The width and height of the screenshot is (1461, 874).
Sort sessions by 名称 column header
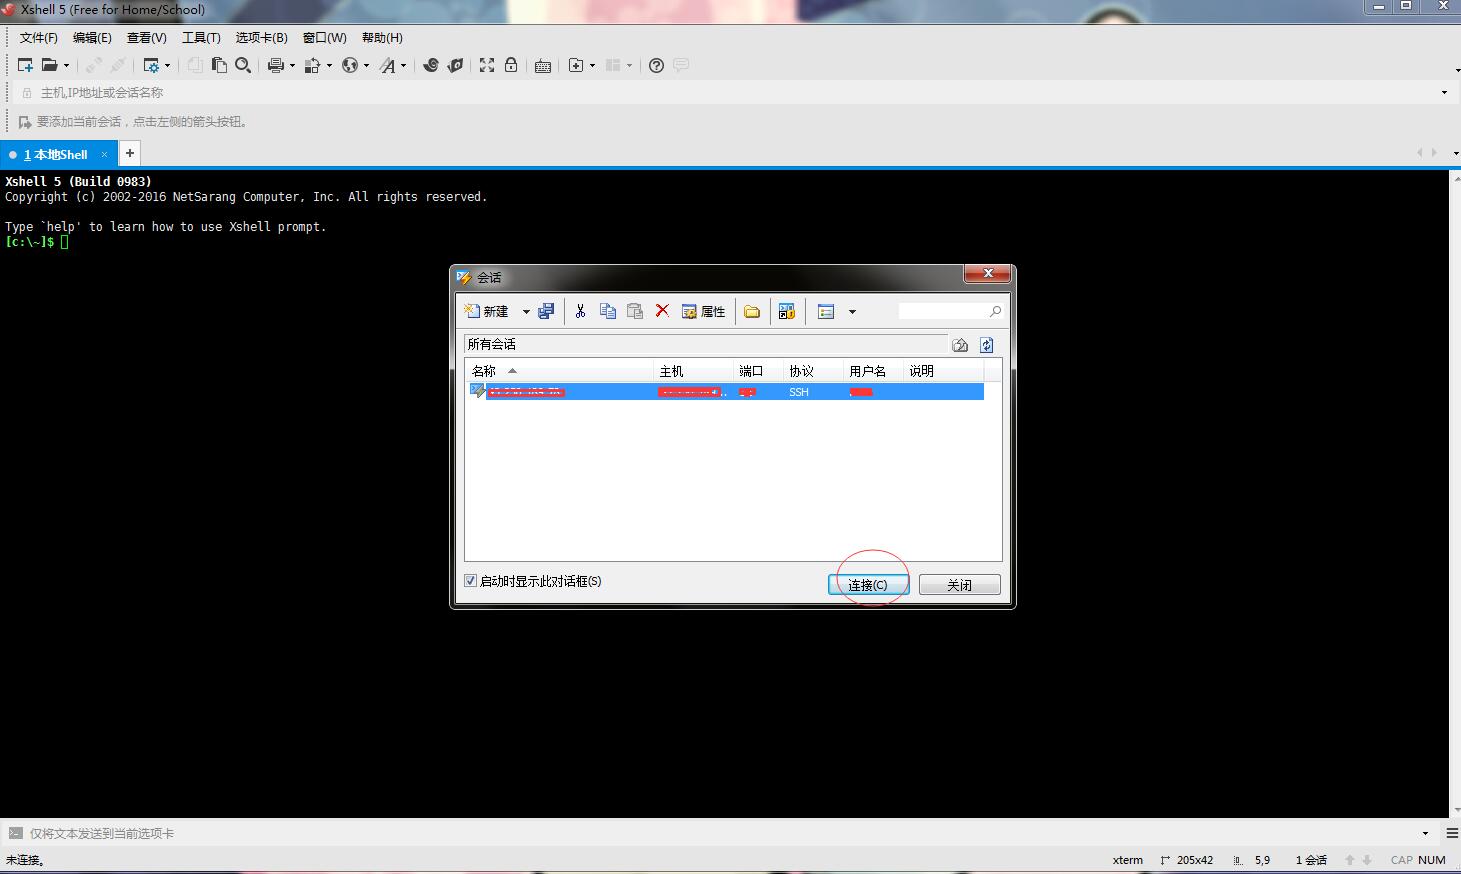[x=559, y=371]
